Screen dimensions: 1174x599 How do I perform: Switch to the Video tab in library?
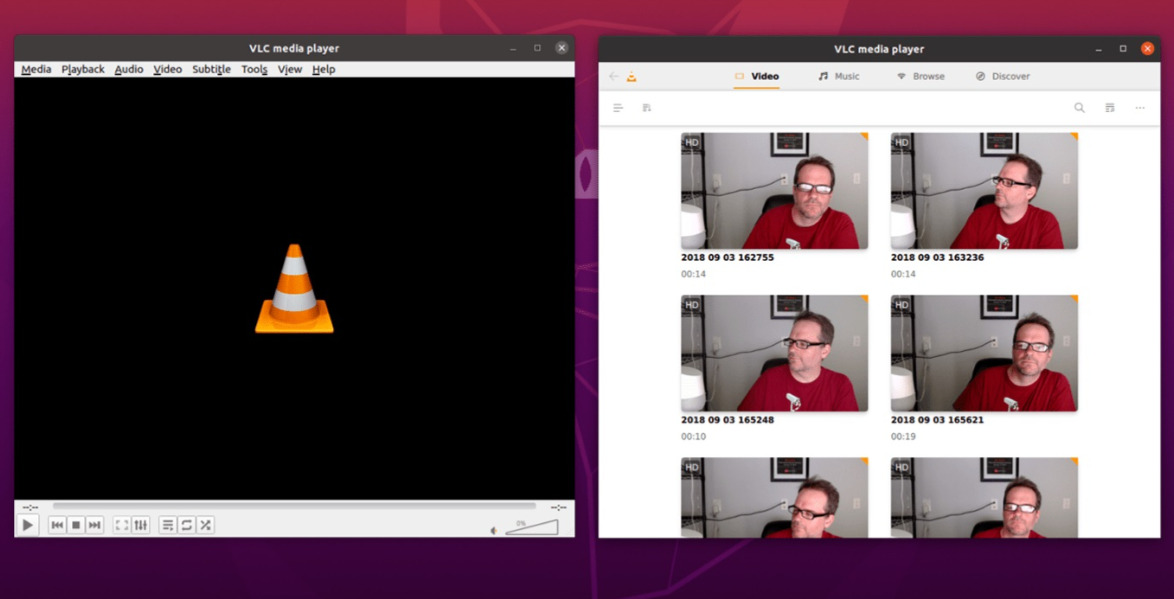pyautogui.click(x=757, y=76)
